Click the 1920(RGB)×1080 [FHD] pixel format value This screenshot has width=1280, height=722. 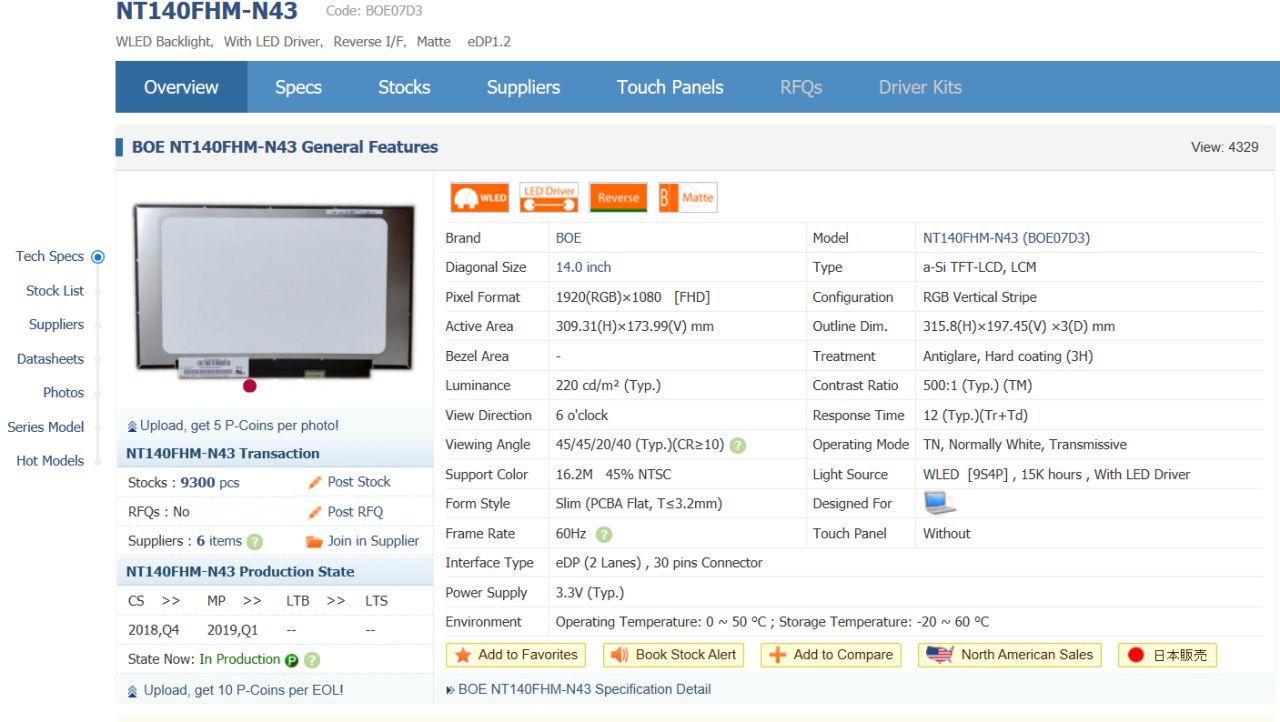(x=633, y=297)
